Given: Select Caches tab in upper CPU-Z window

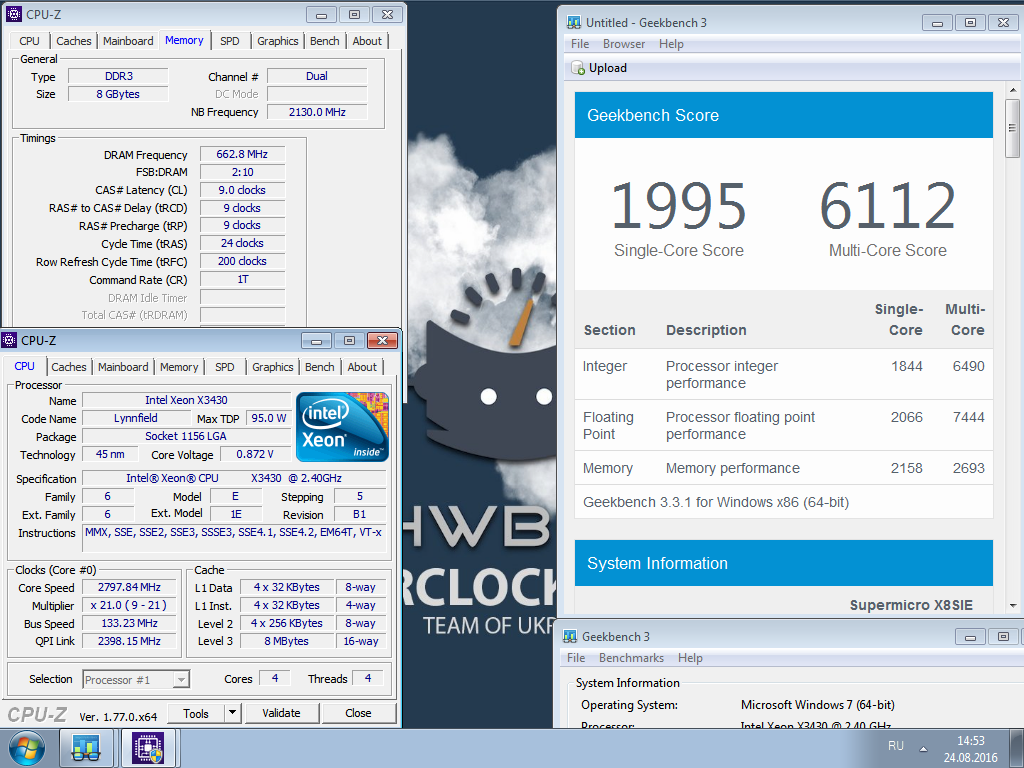Looking at the screenshot, I should (74, 40).
